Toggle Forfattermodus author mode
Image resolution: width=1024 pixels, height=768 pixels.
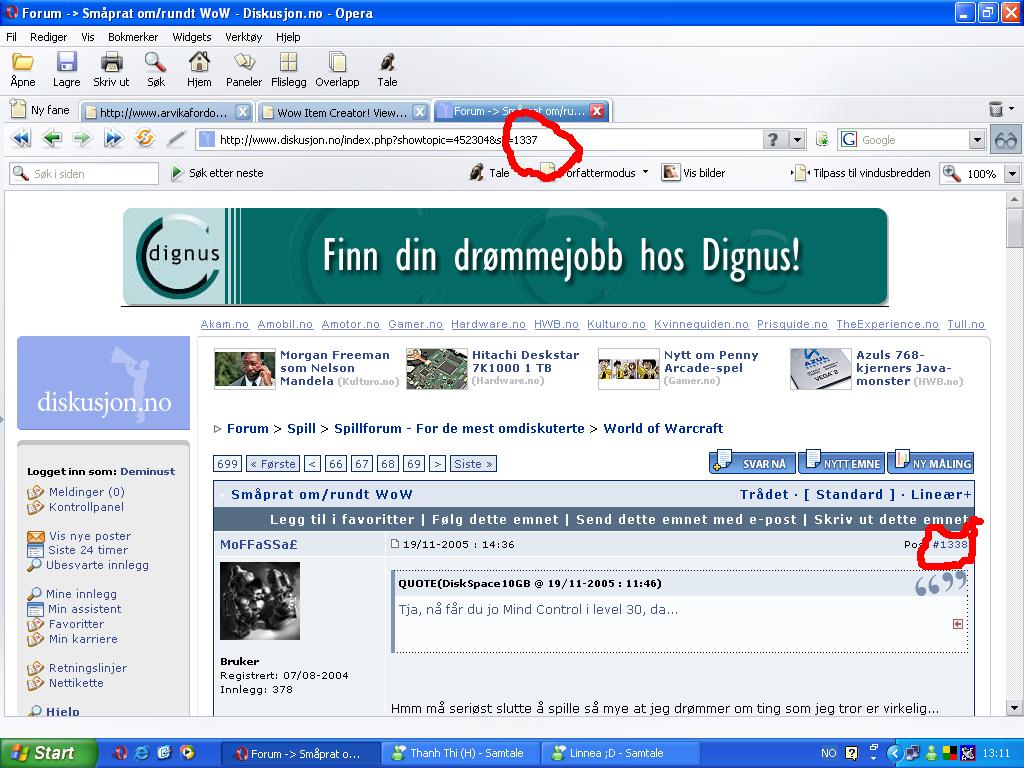pos(588,173)
